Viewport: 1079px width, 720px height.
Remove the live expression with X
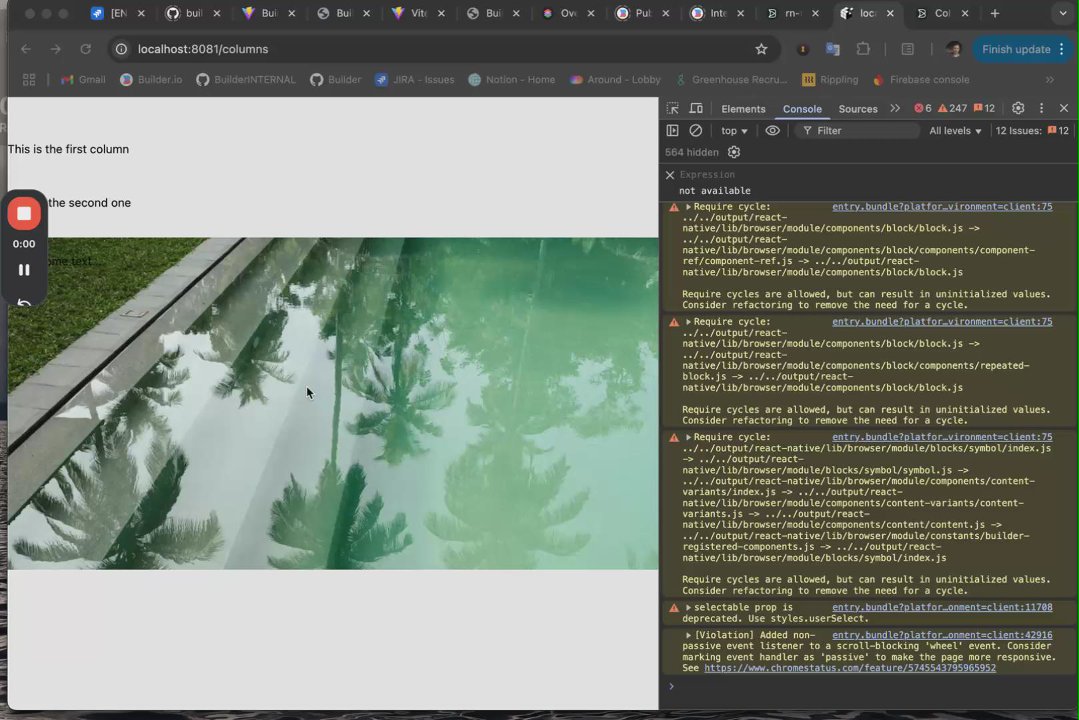click(x=670, y=175)
